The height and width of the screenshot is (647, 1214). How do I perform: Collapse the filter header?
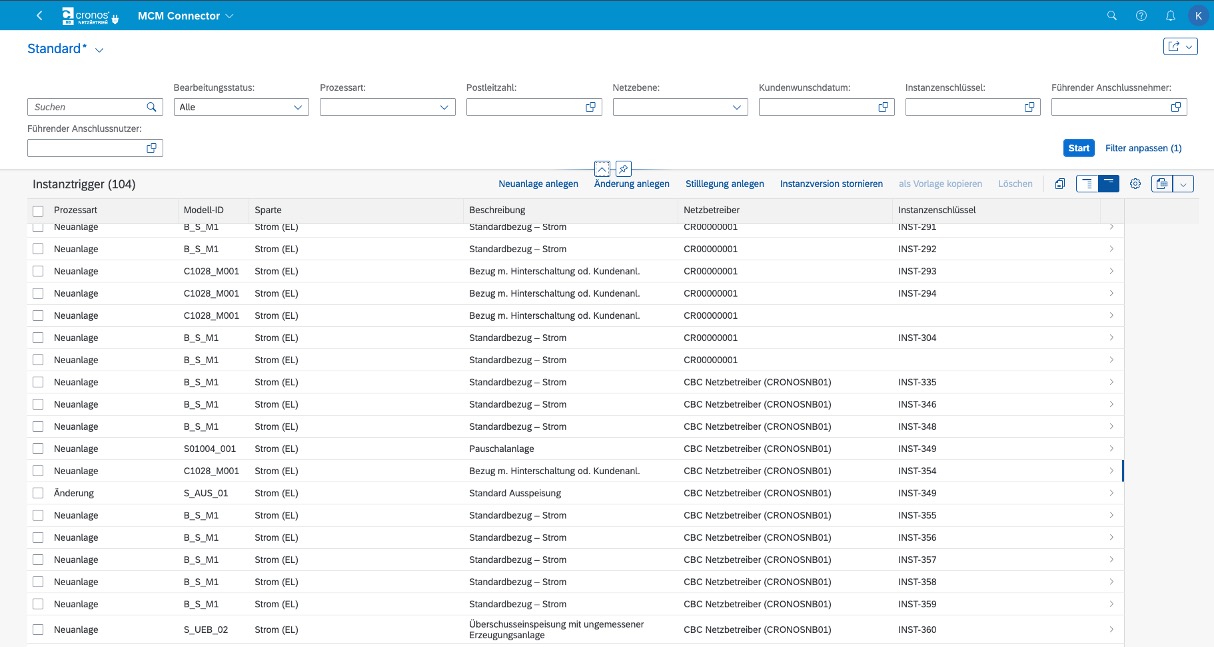(x=602, y=169)
